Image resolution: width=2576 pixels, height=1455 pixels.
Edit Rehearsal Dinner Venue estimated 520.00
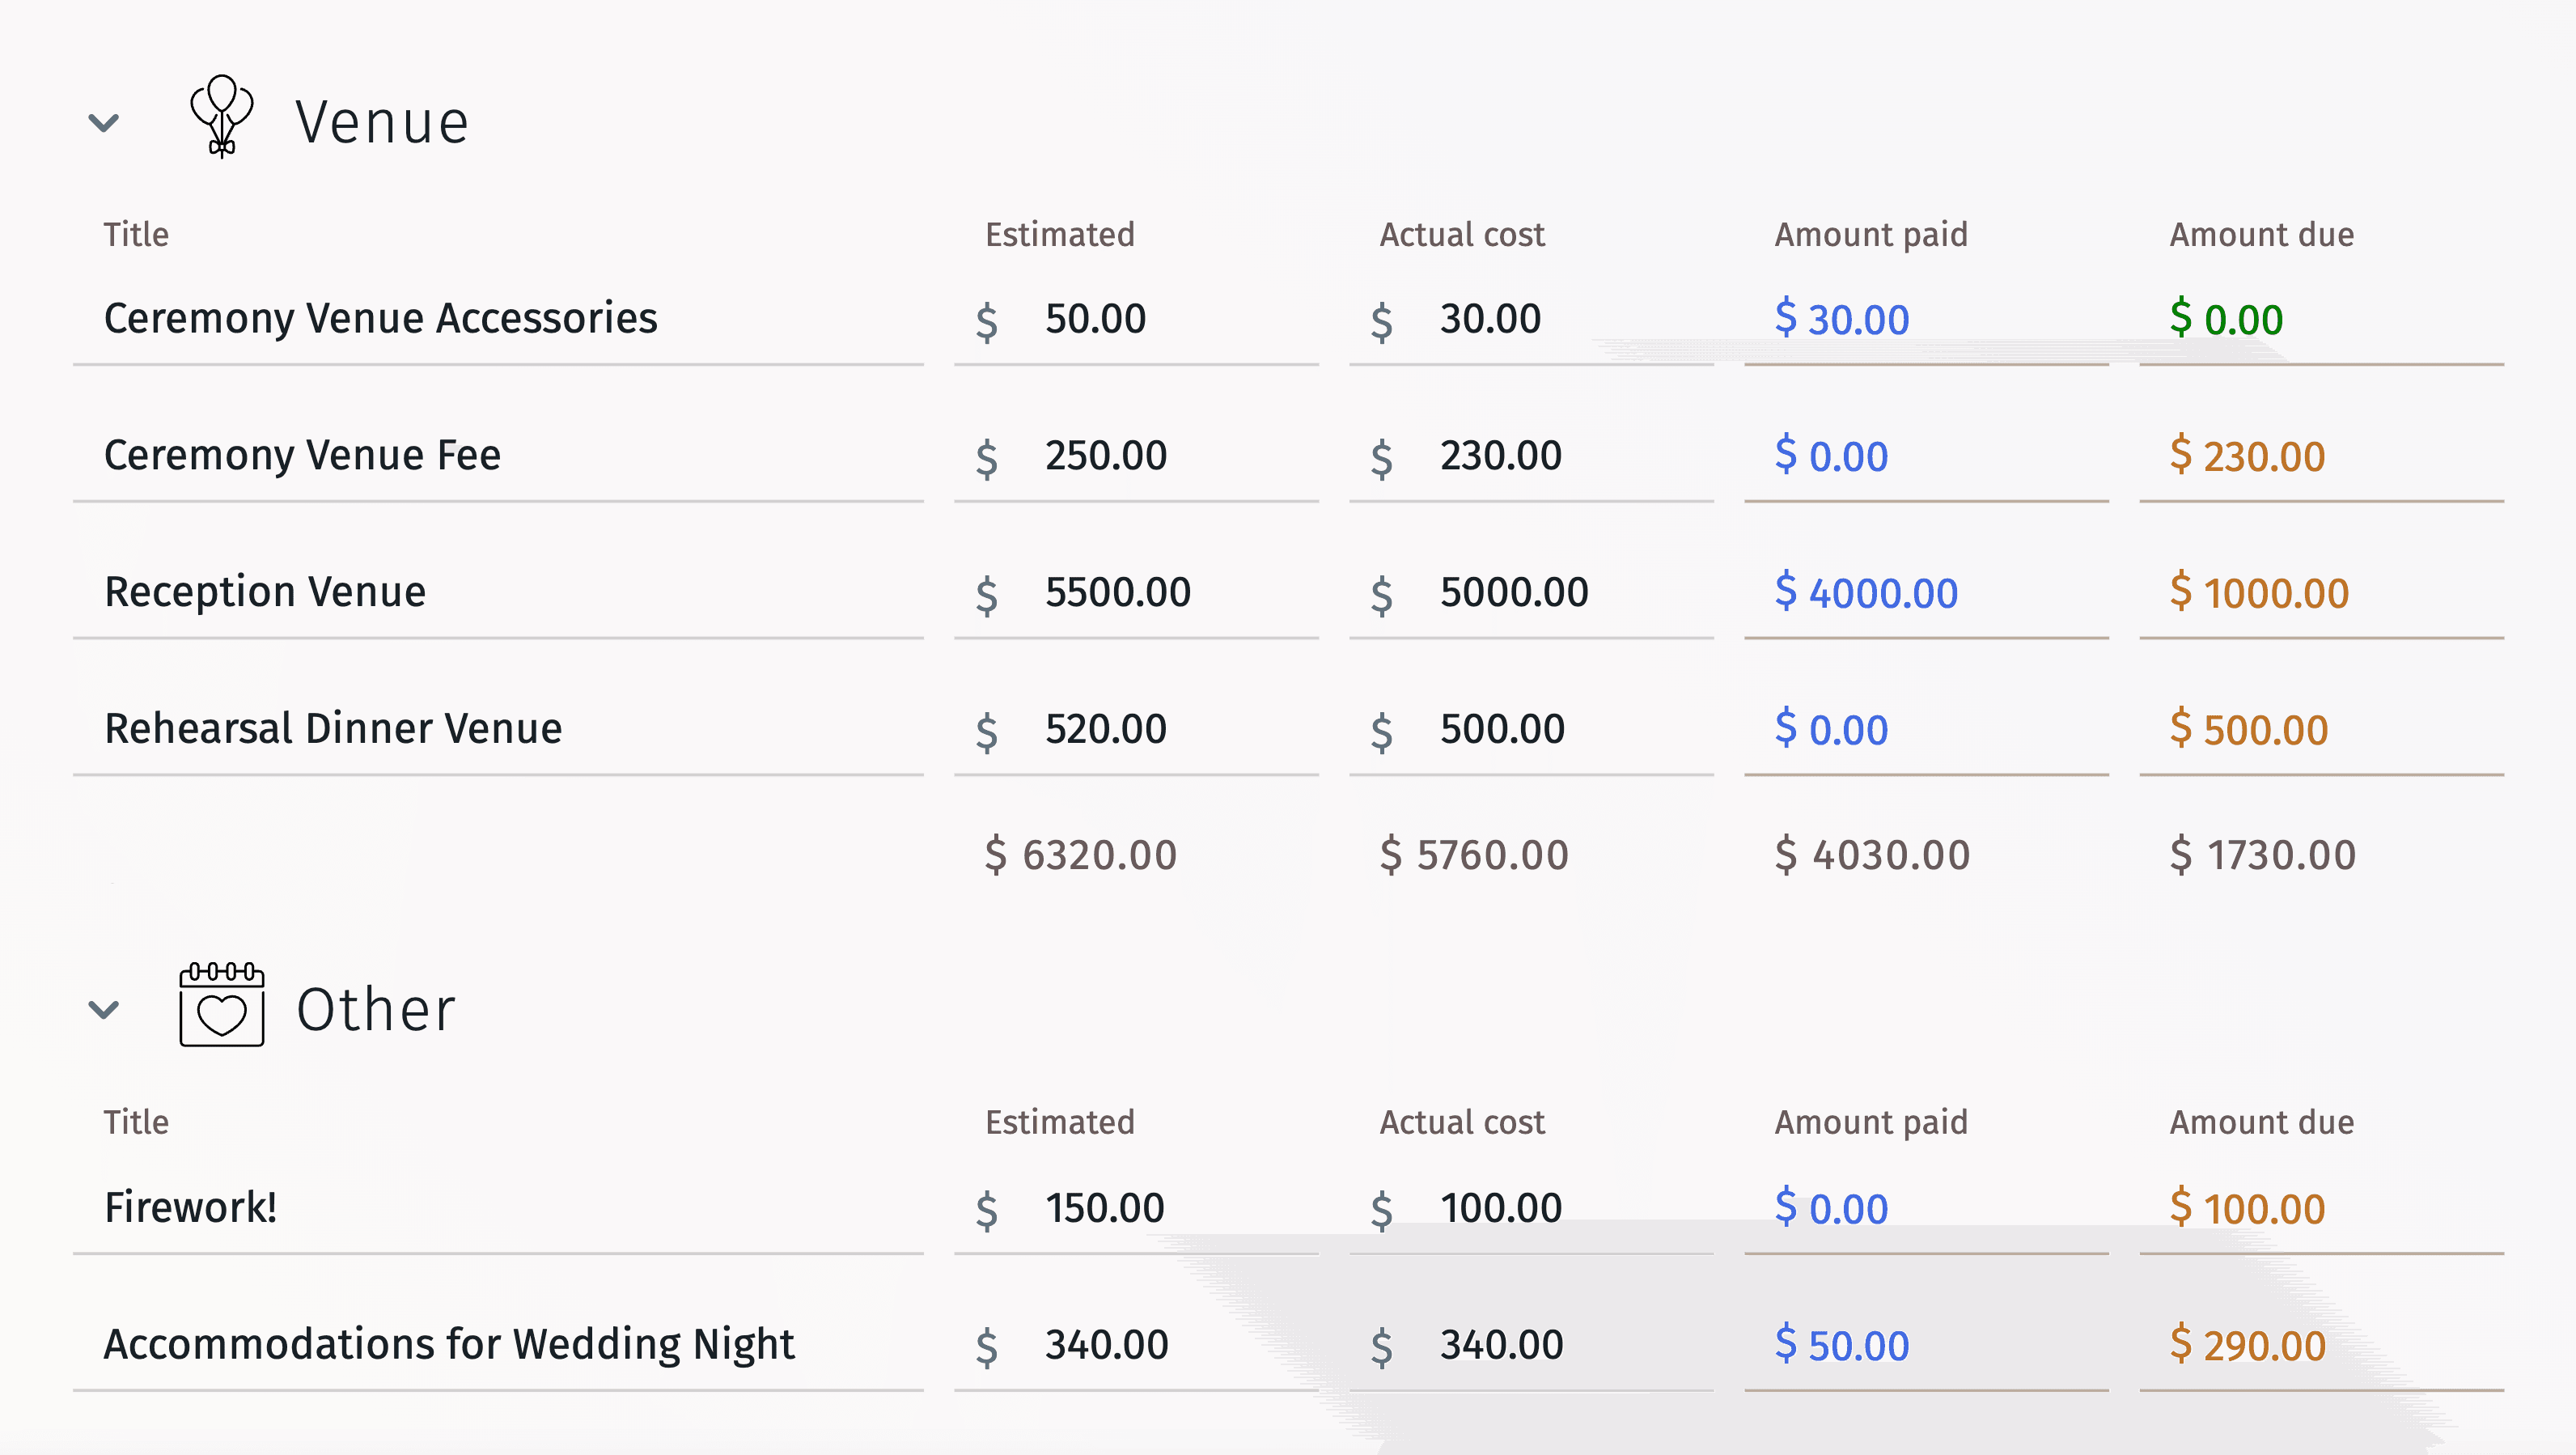pos(1106,730)
